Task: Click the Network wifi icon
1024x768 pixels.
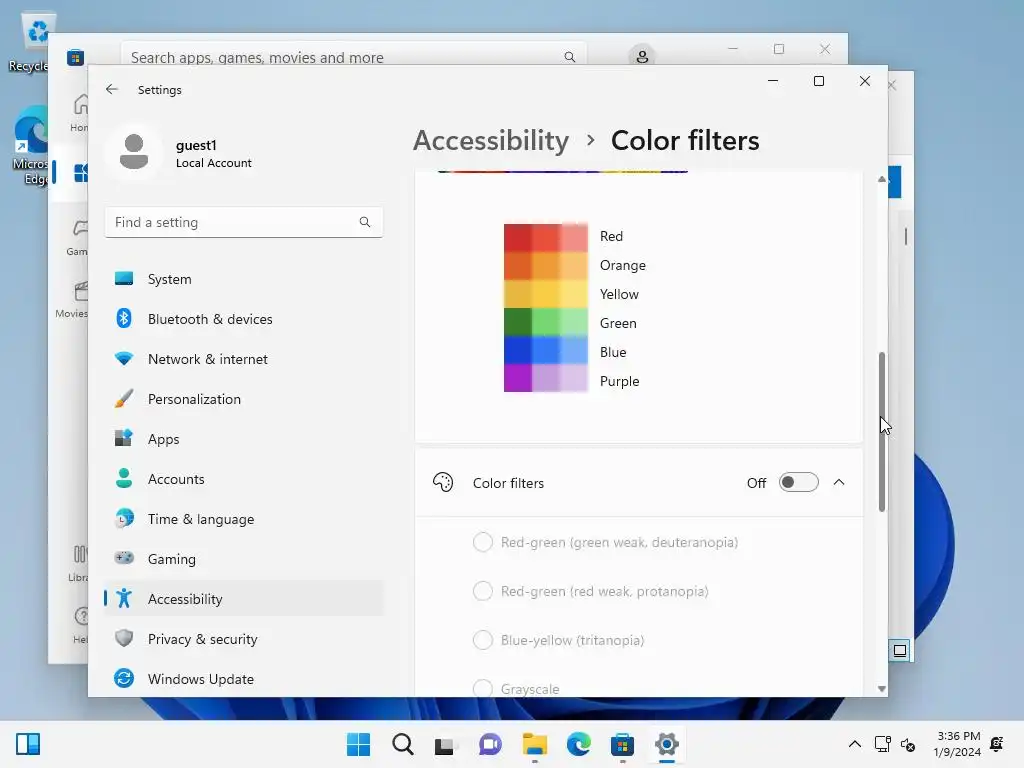Action: coord(124,359)
